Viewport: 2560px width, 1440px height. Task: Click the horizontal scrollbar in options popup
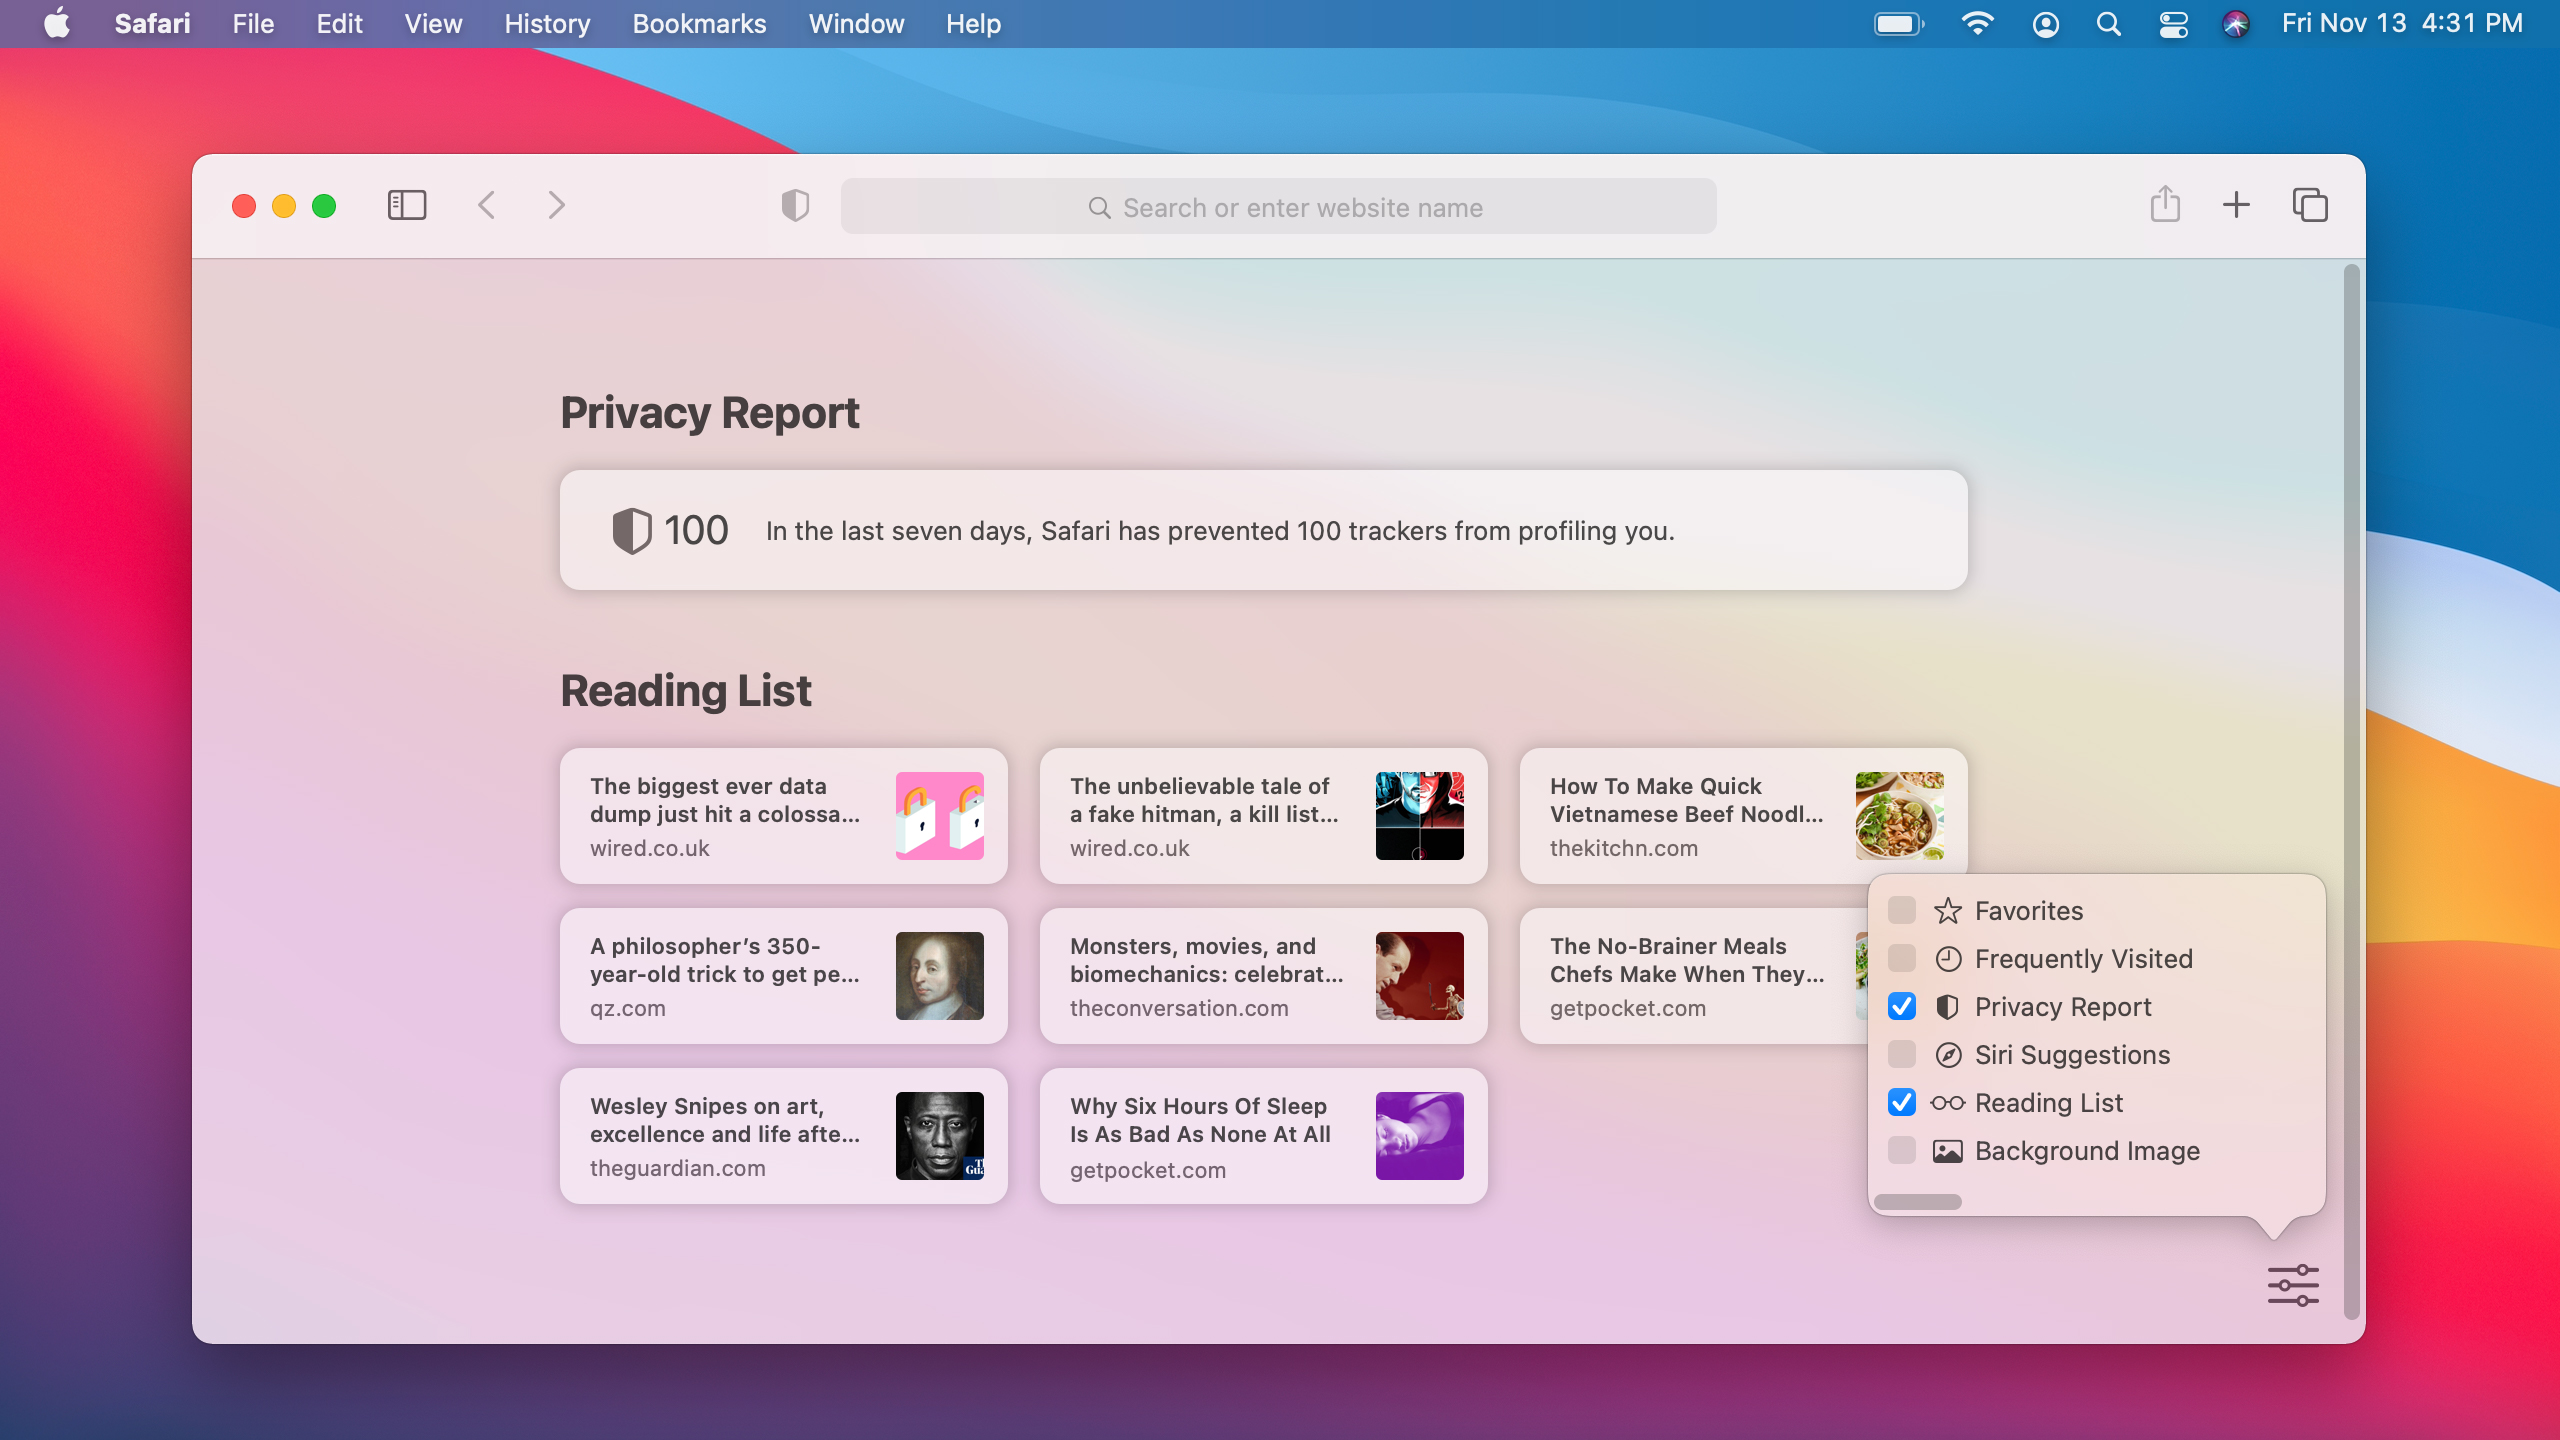1917,1202
